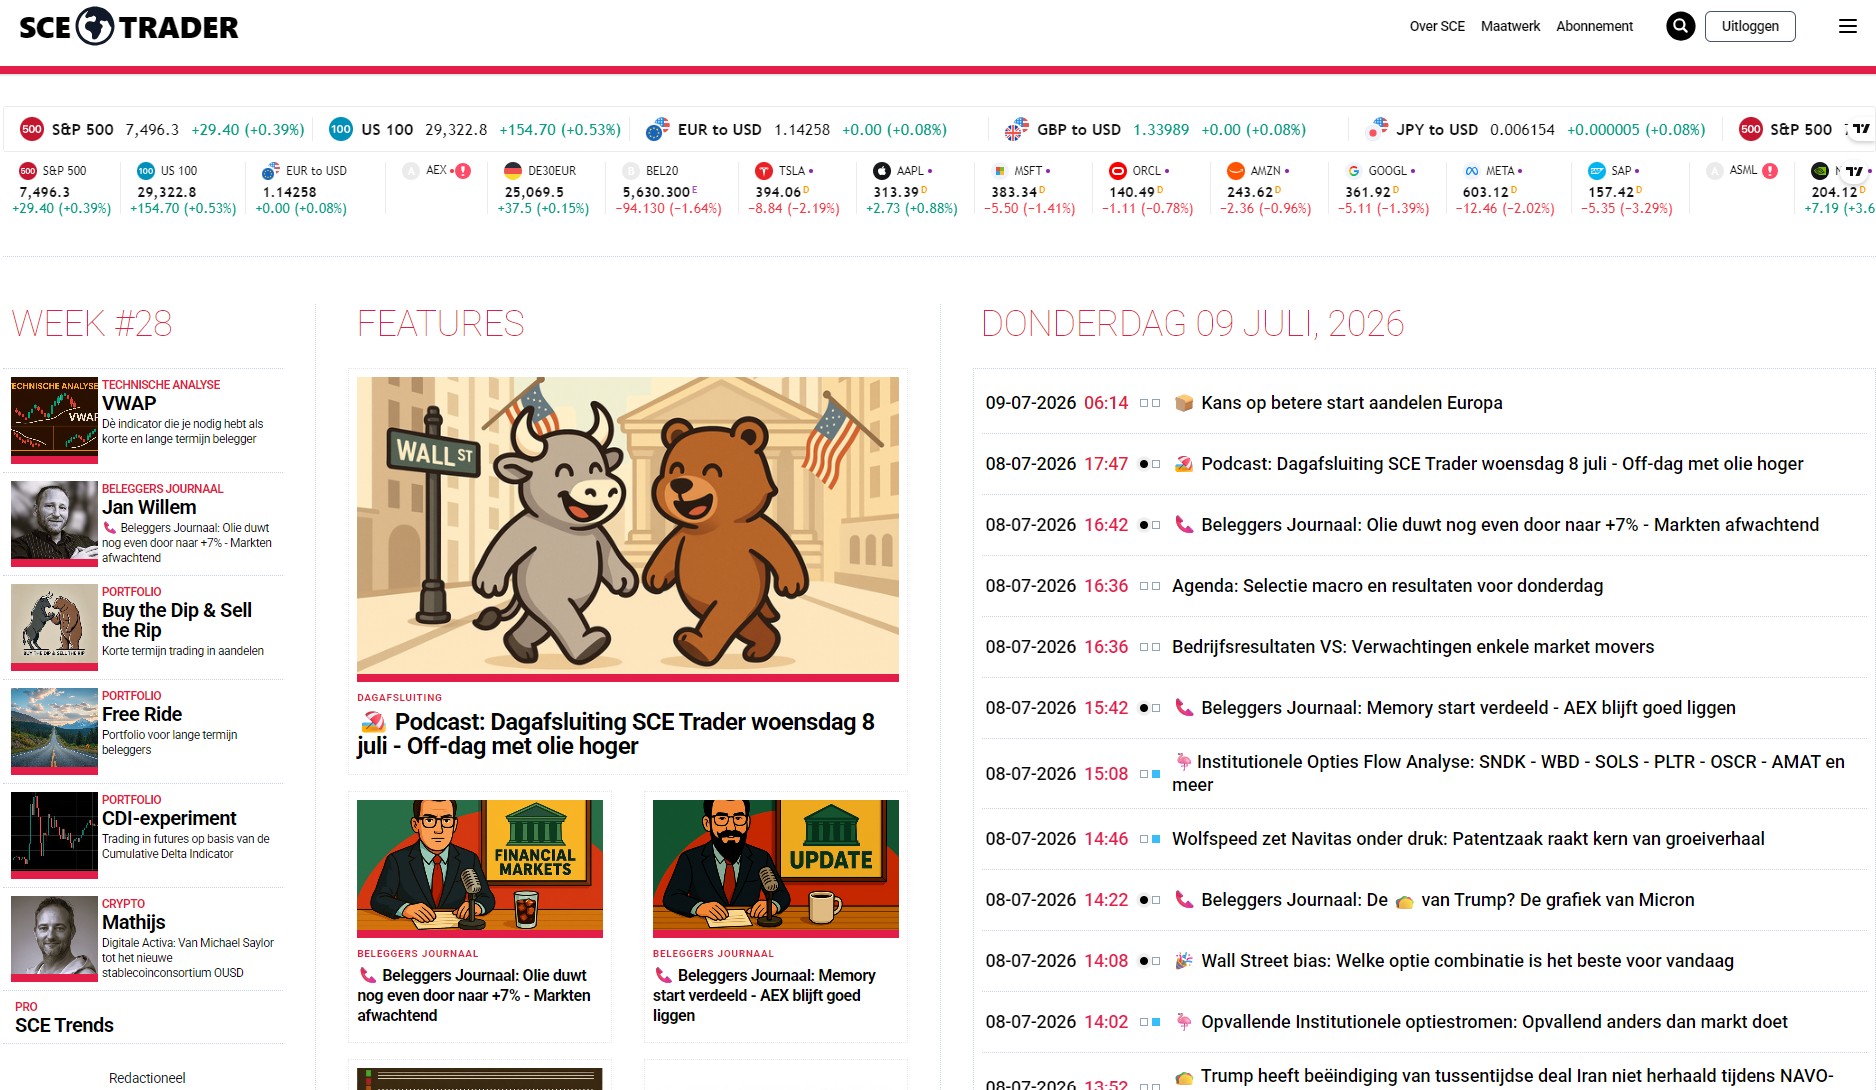1876x1090 pixels.
Task: Click the Uitloggen button
Action: click(x=1750, y=26)
